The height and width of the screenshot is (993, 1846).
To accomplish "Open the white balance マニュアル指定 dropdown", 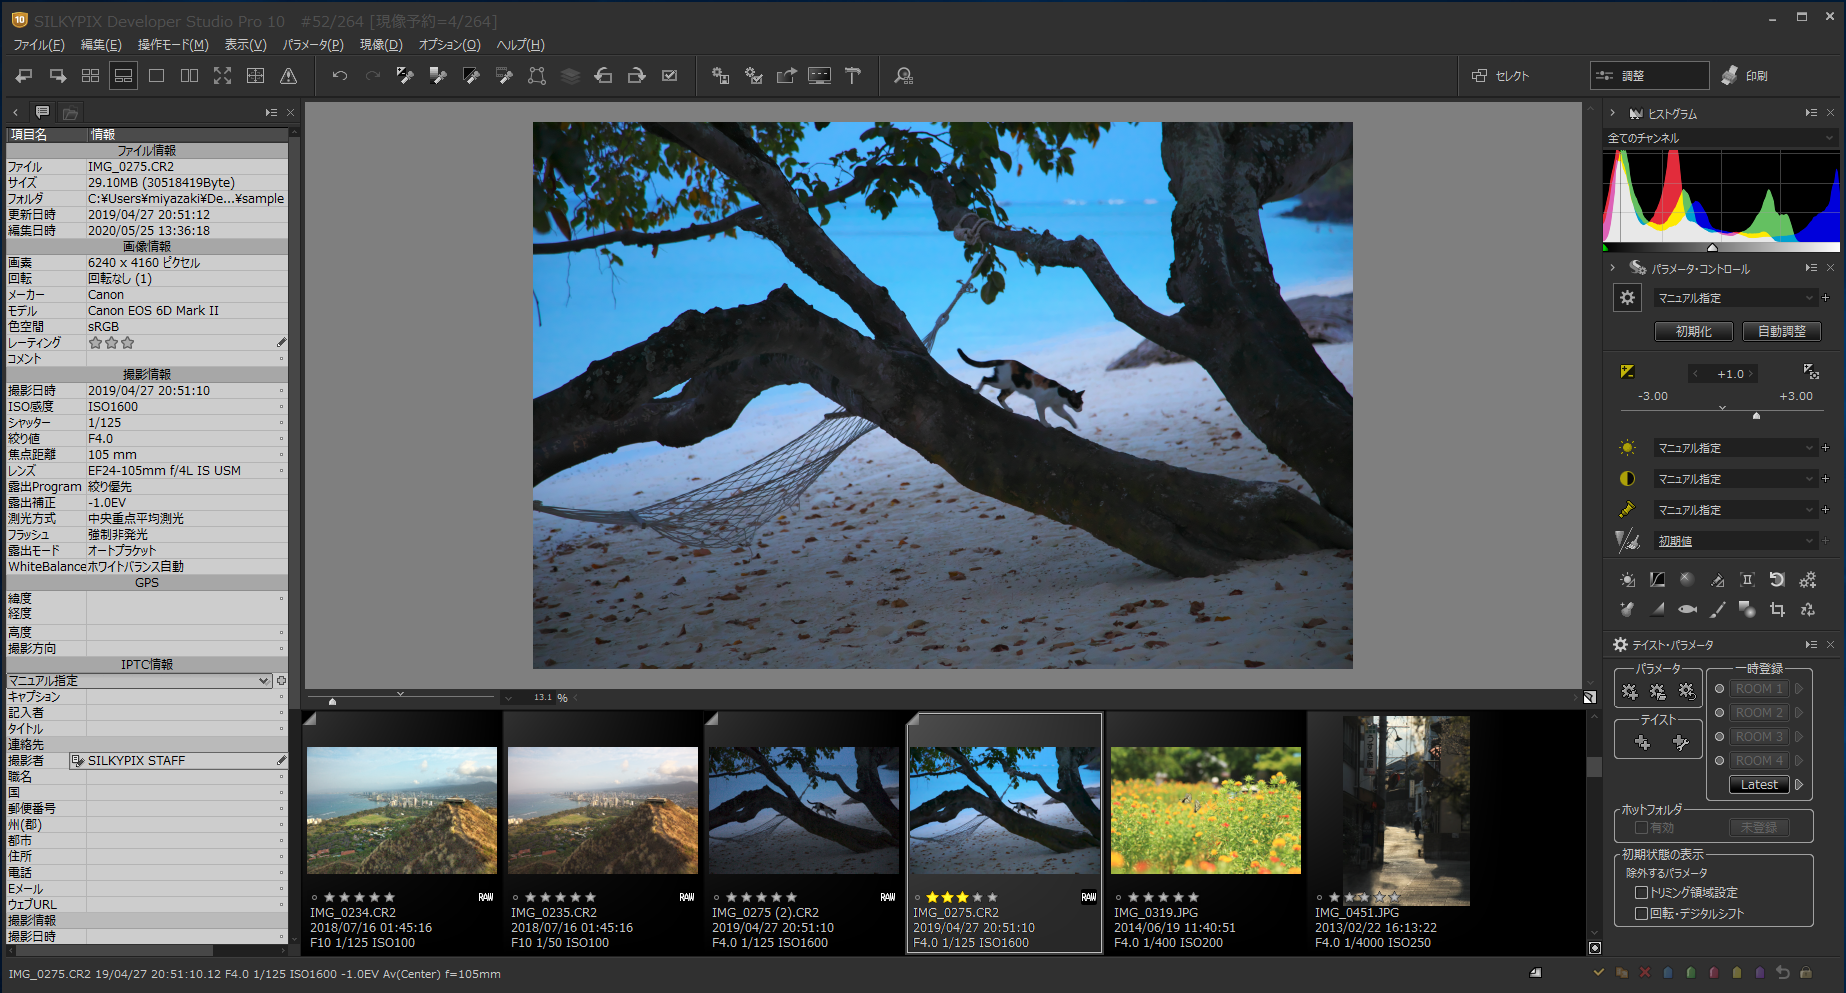I will (1735, 448).
